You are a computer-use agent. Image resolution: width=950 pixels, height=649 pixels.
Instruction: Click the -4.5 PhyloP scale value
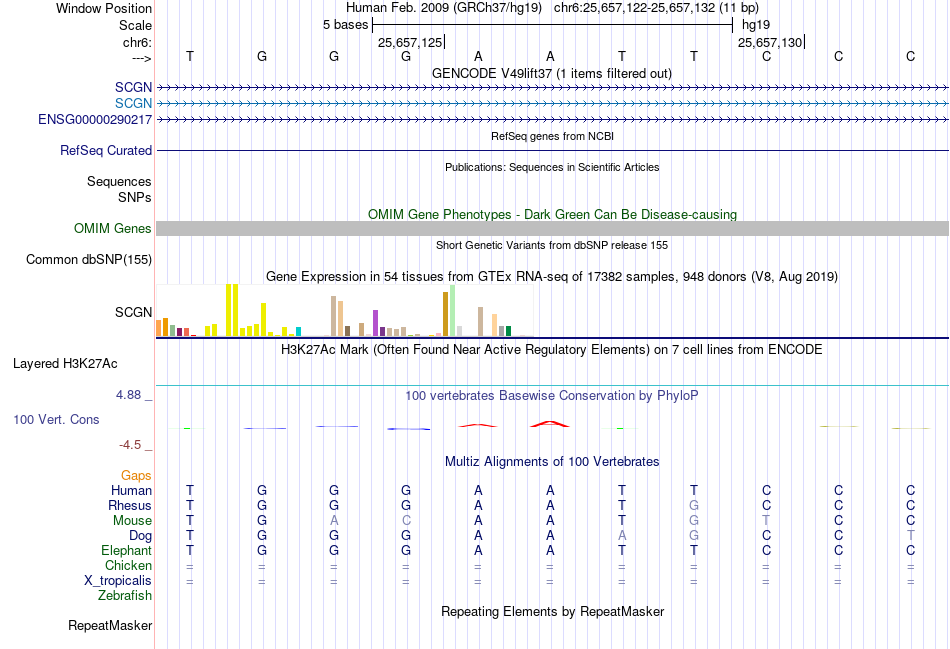[130, 445]
